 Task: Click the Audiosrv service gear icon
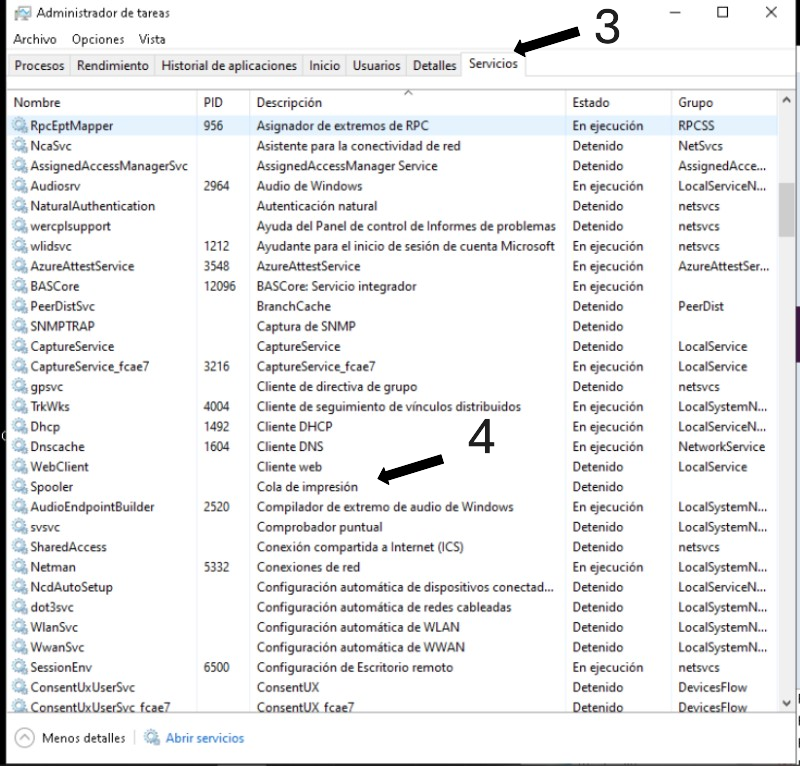coord(19,186)
